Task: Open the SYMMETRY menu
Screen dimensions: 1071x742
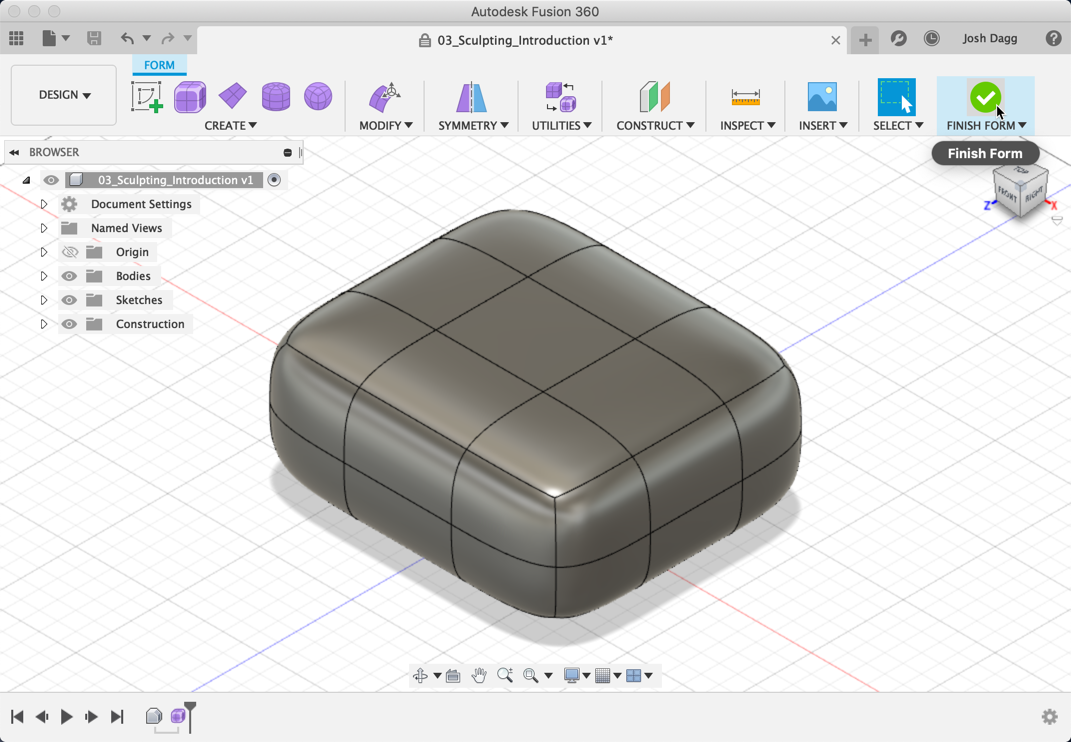Action: tap(473, 125)
